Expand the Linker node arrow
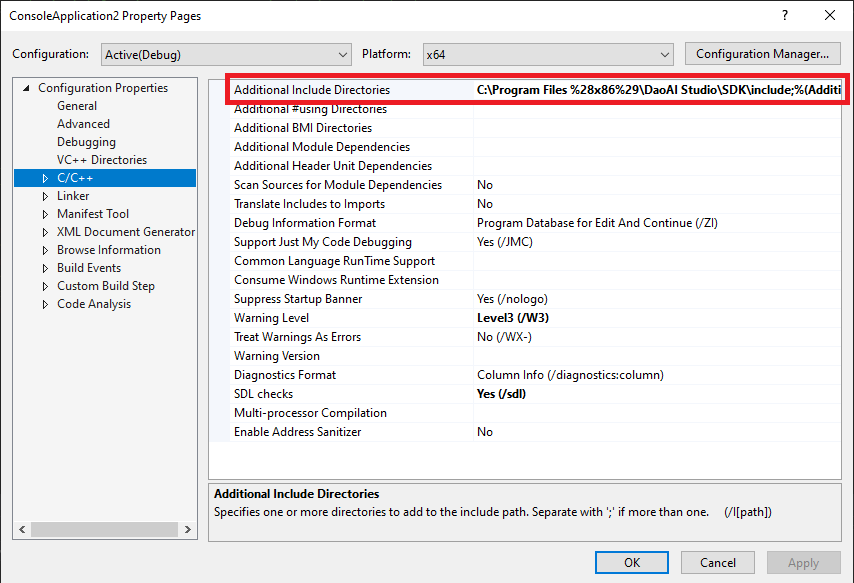Image resolution: width=854 pixels, height=583 pixels. (45, 196)
